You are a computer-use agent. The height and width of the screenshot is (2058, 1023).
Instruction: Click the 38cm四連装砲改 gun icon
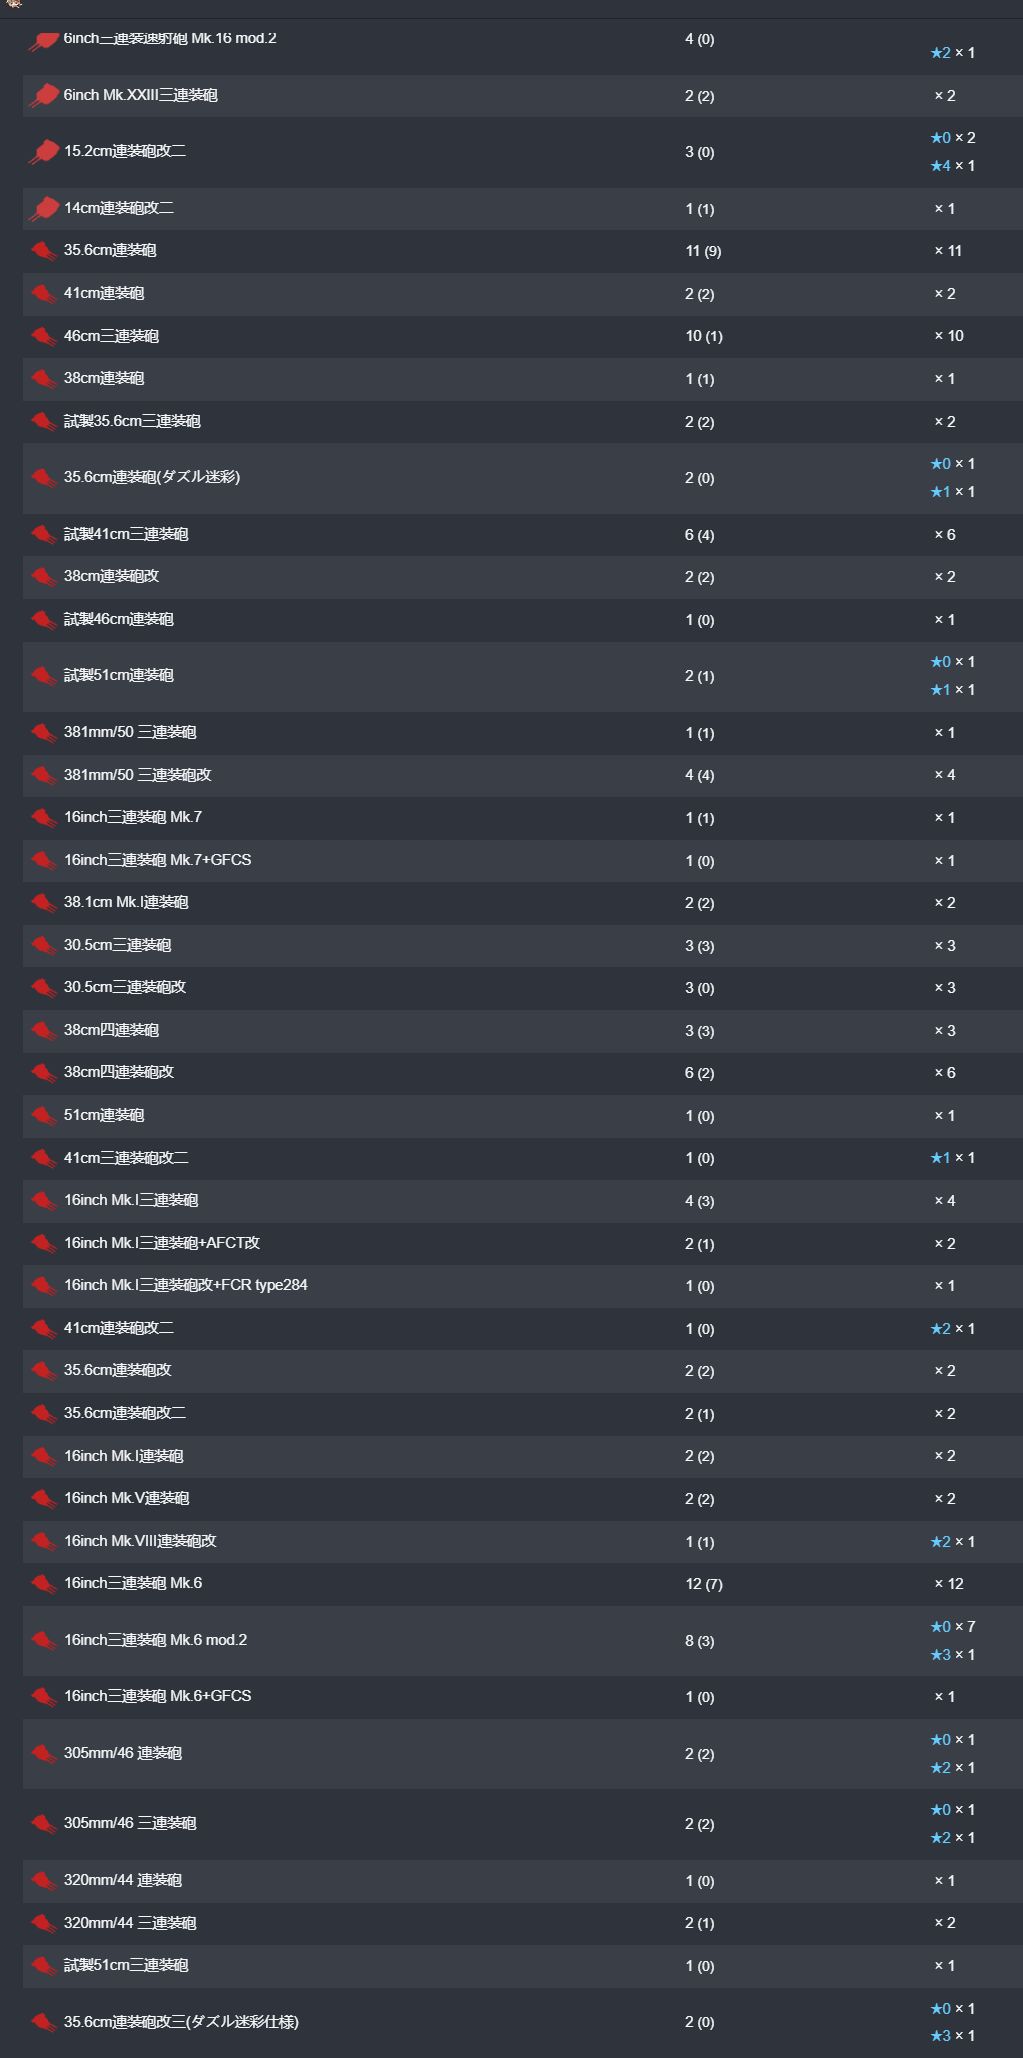tap(43, 1073)
